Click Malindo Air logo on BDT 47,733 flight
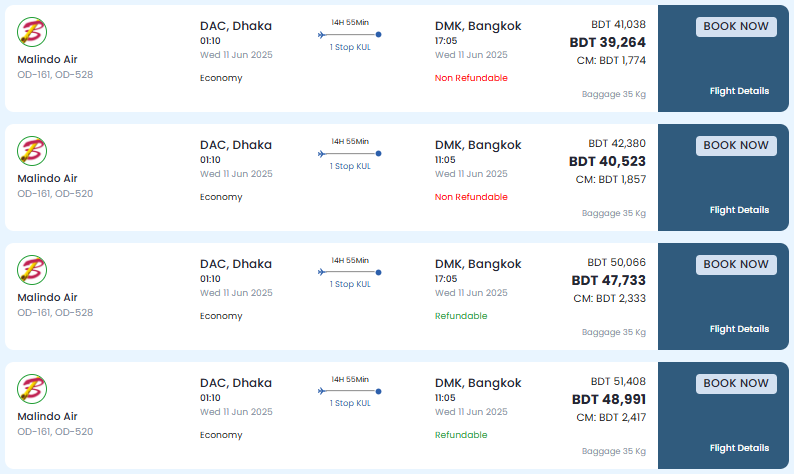 [x=32, y=270]
